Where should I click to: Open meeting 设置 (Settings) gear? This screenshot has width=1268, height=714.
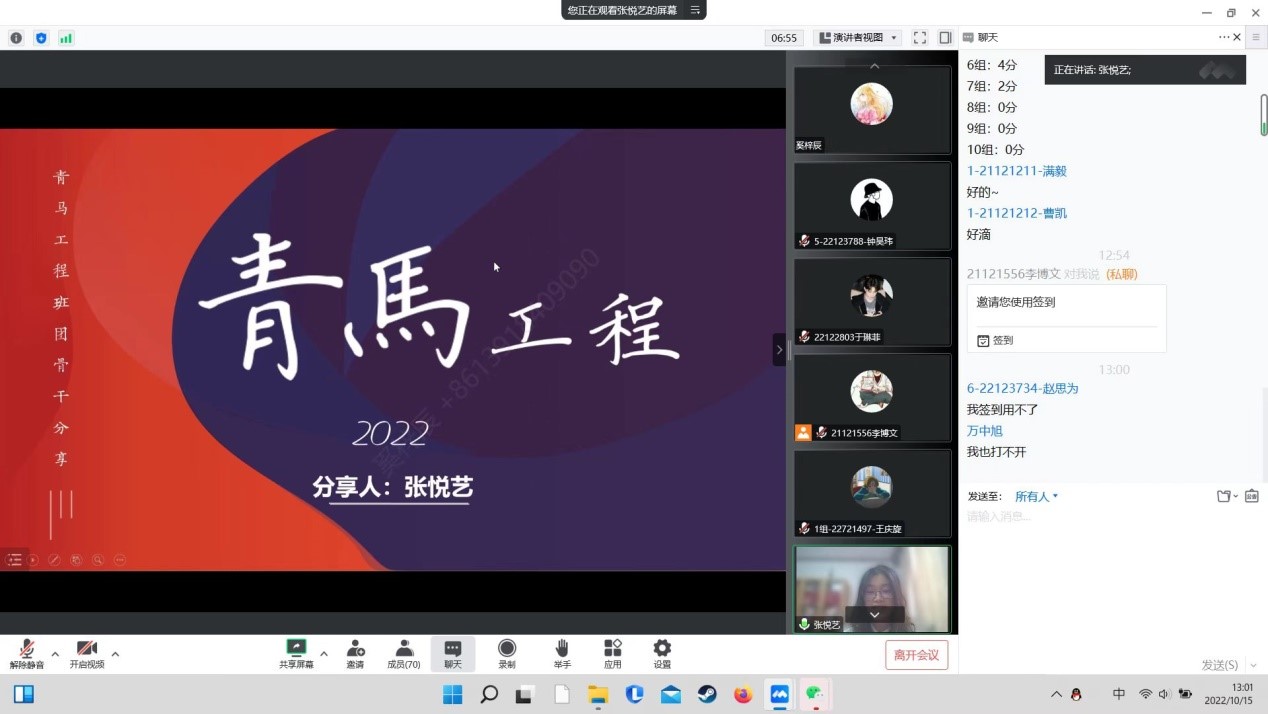[662, 649]
